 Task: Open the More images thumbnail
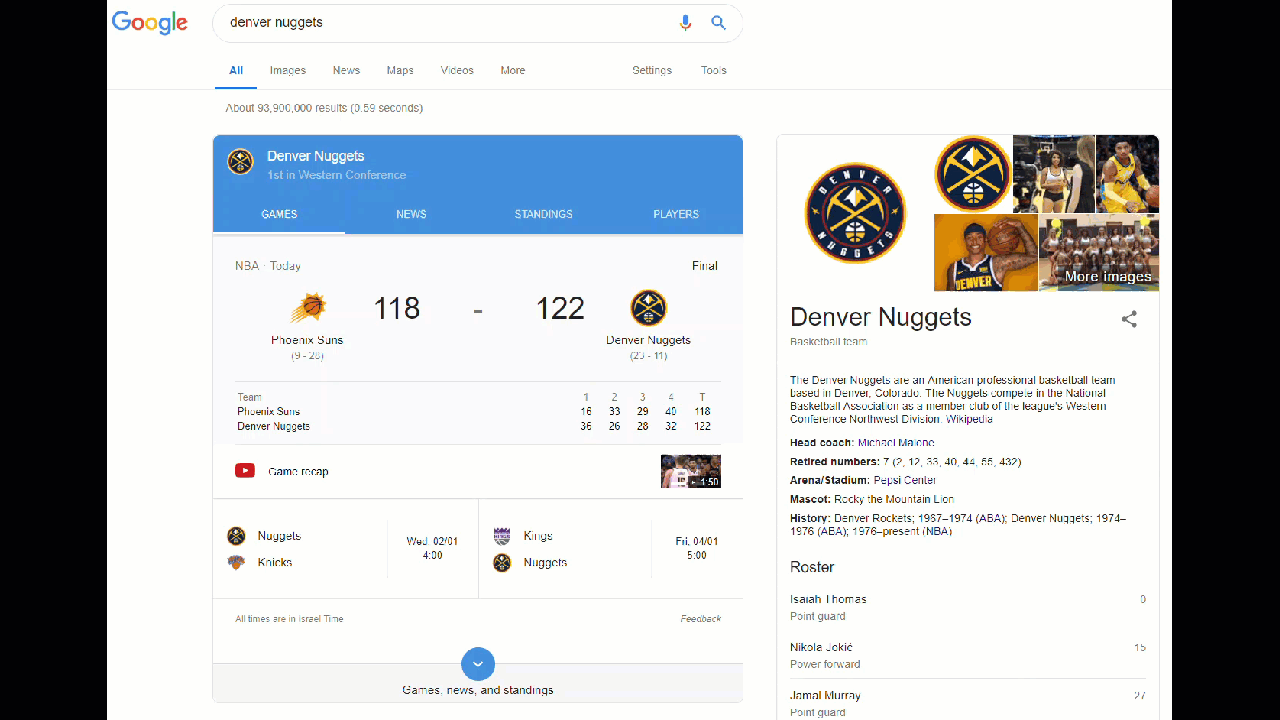pos(1099,253)
